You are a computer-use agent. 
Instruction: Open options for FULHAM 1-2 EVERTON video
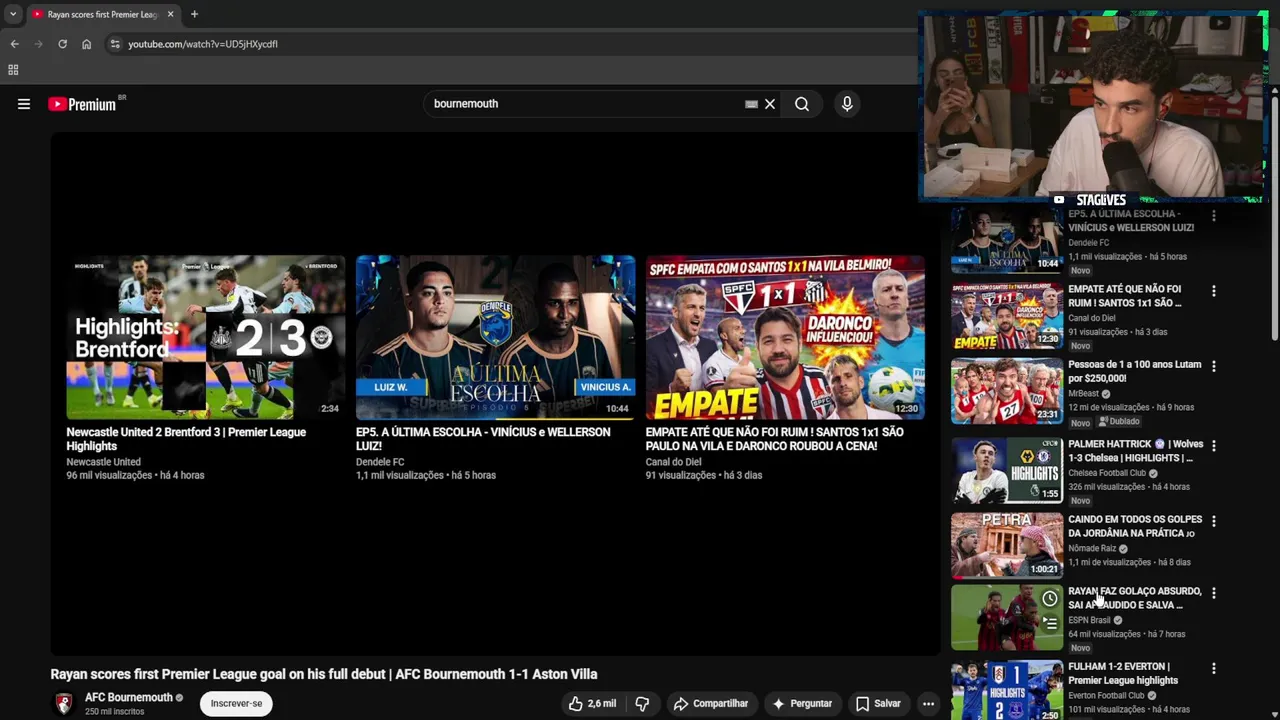pos(1214,668)
